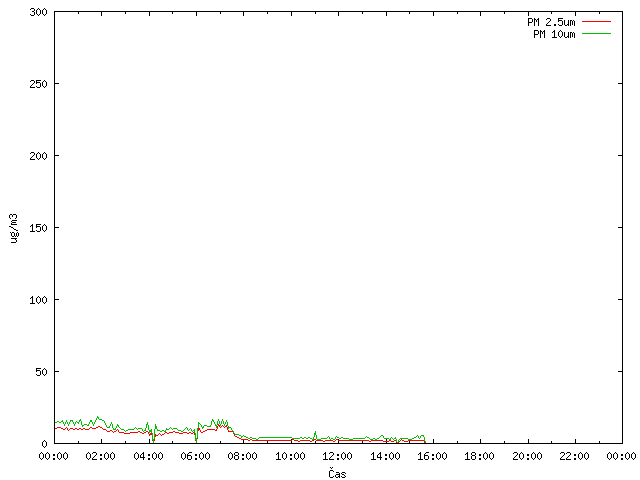Click the y-axis value 150
640x480 pixels.
tap(38, 228)
